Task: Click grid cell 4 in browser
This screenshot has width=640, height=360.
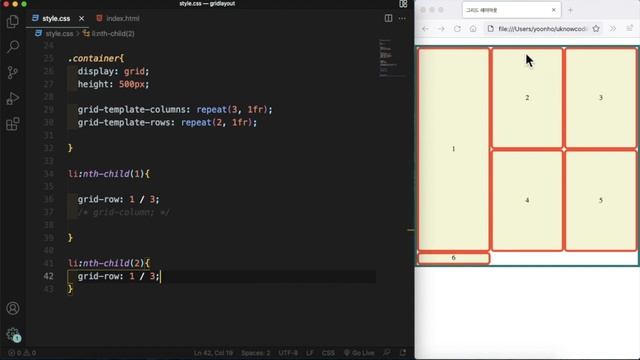Action: tap(527, 200)
